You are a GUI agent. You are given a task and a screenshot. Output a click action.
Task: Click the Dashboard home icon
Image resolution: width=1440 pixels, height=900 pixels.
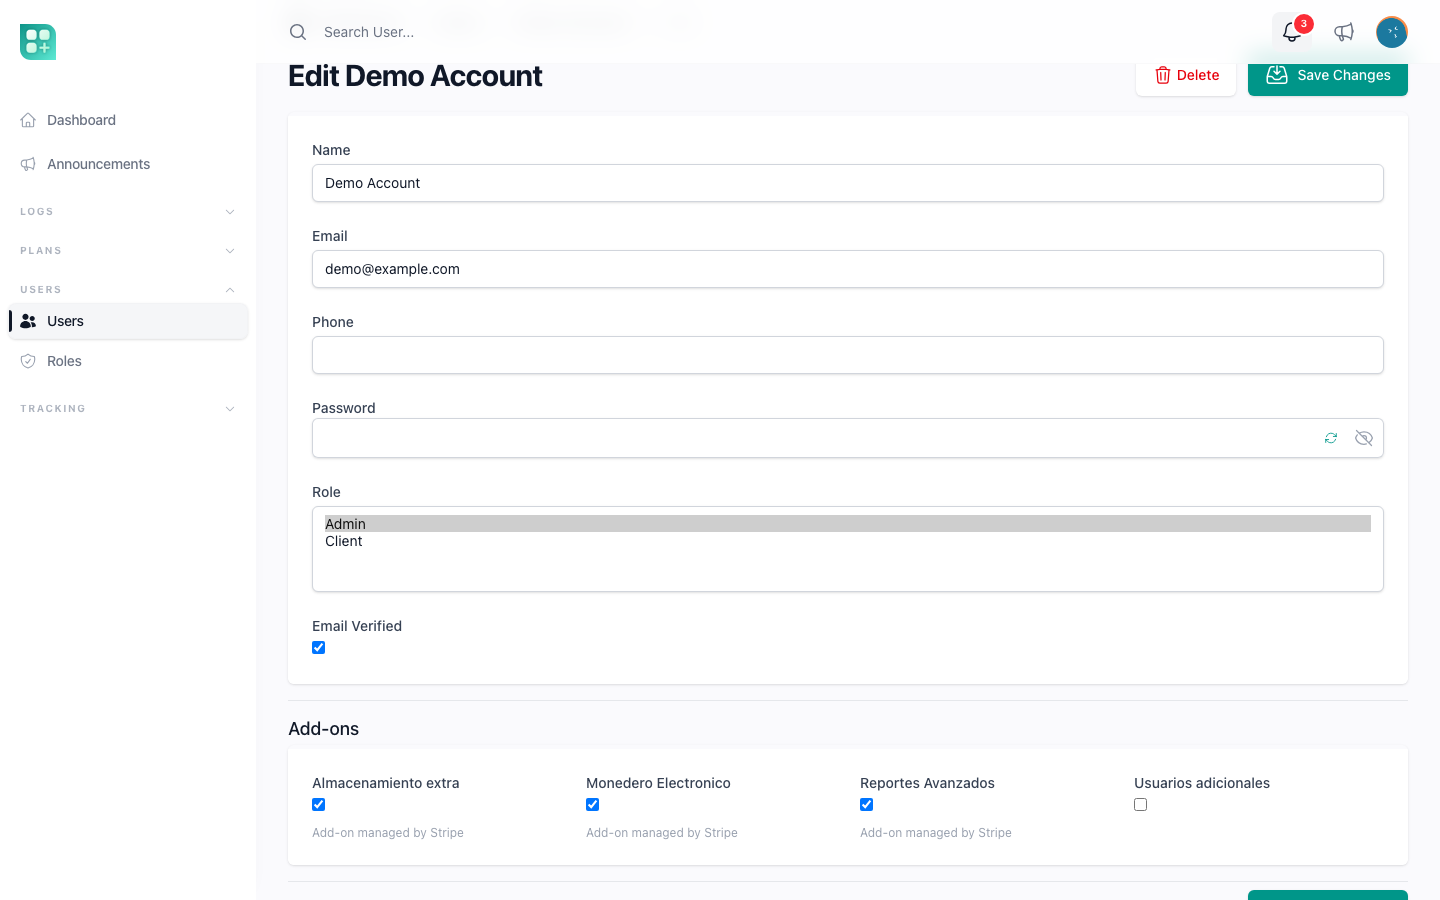(28, 120)
